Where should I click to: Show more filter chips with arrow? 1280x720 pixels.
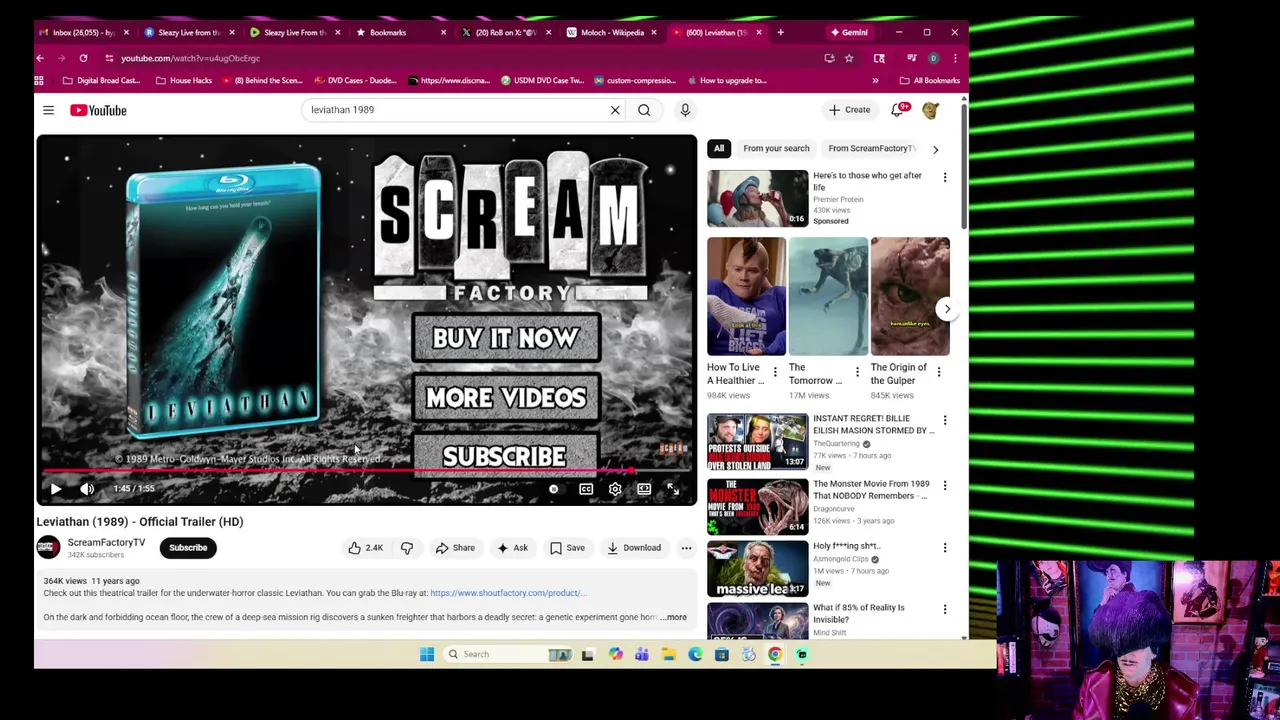pos(935,149)
